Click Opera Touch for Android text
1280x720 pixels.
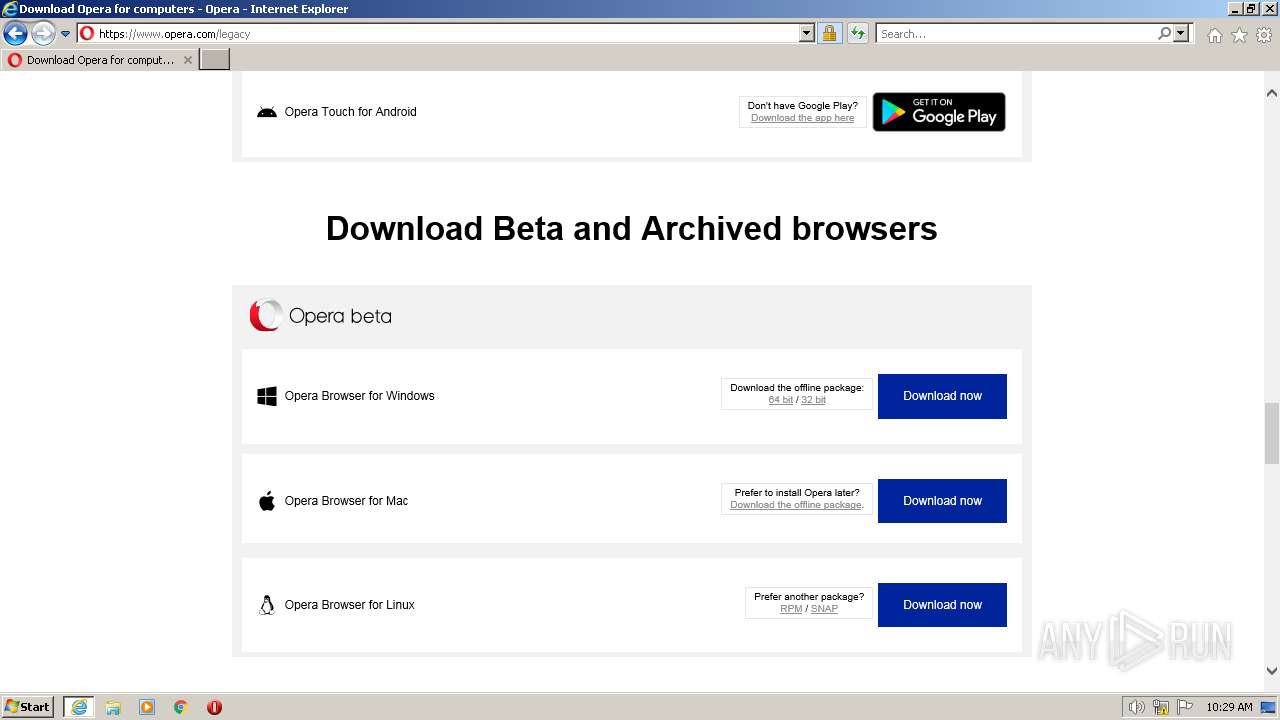pyautogui.click(x=350, y=112)
